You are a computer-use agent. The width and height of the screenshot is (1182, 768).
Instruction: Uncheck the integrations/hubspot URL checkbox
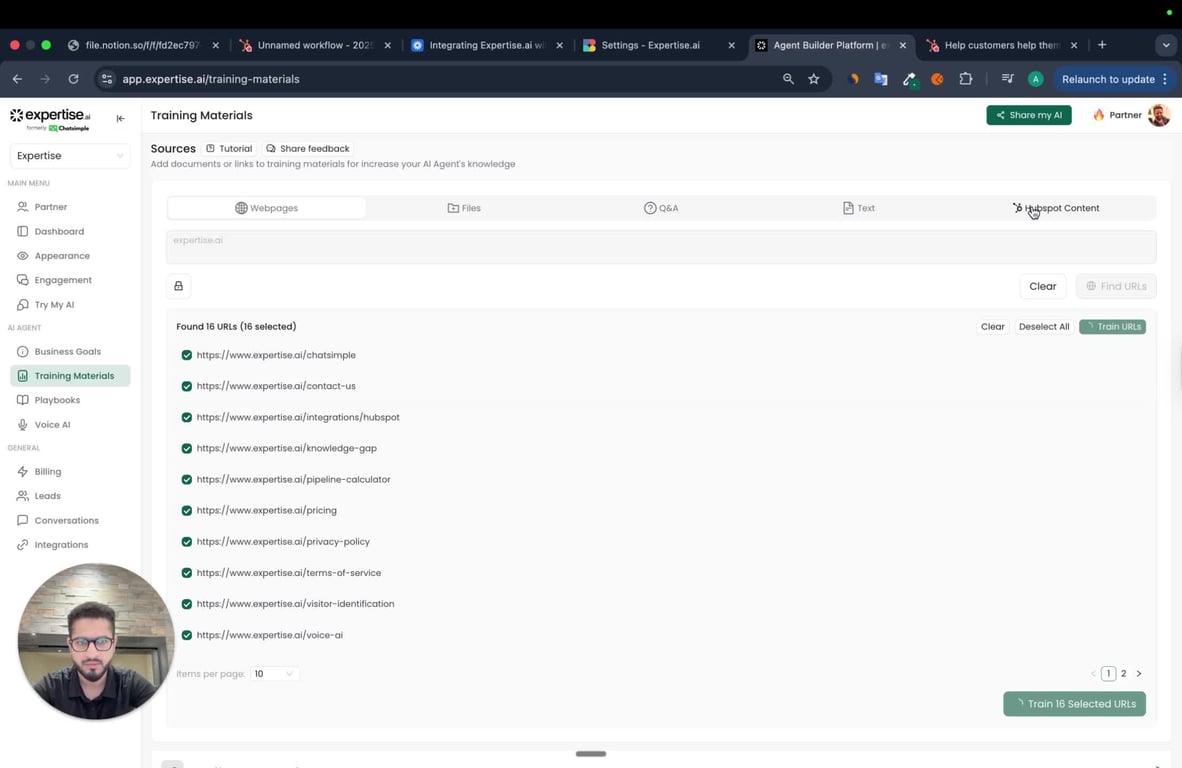(x=186, y=418)
